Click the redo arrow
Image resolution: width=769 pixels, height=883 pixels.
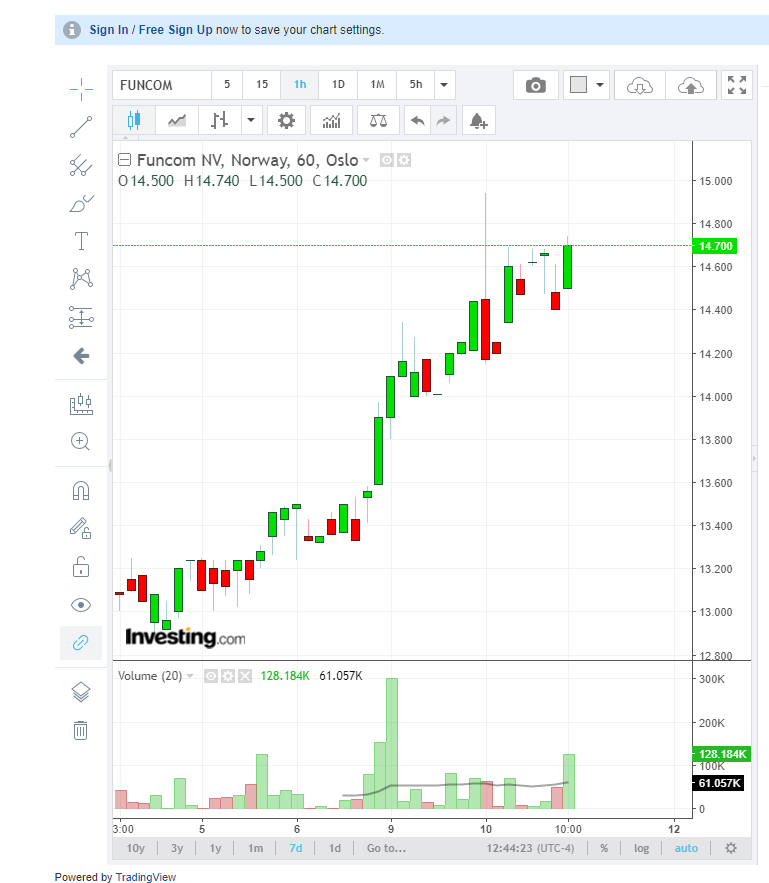(444, 120)
